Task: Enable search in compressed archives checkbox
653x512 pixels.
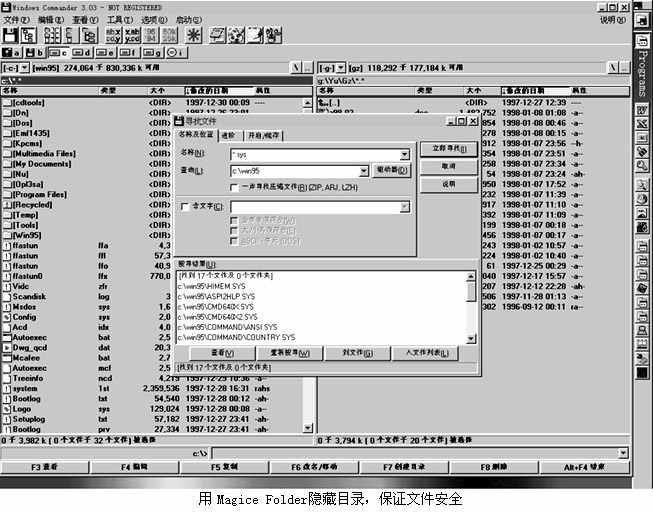Action: [234, 186]
